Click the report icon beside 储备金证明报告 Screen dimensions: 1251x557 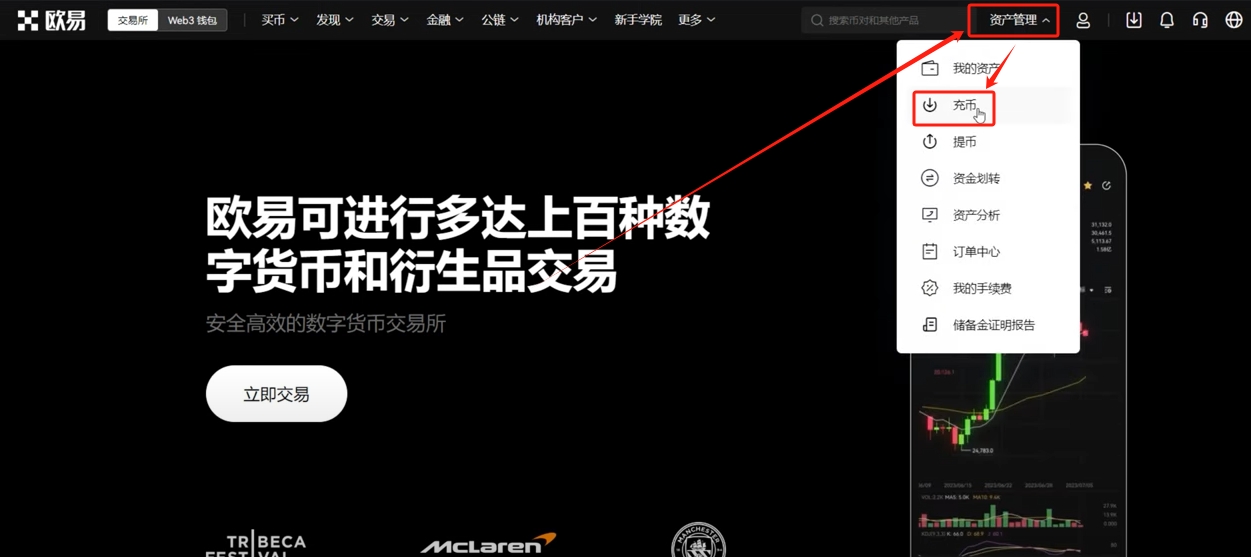[930, 325]
